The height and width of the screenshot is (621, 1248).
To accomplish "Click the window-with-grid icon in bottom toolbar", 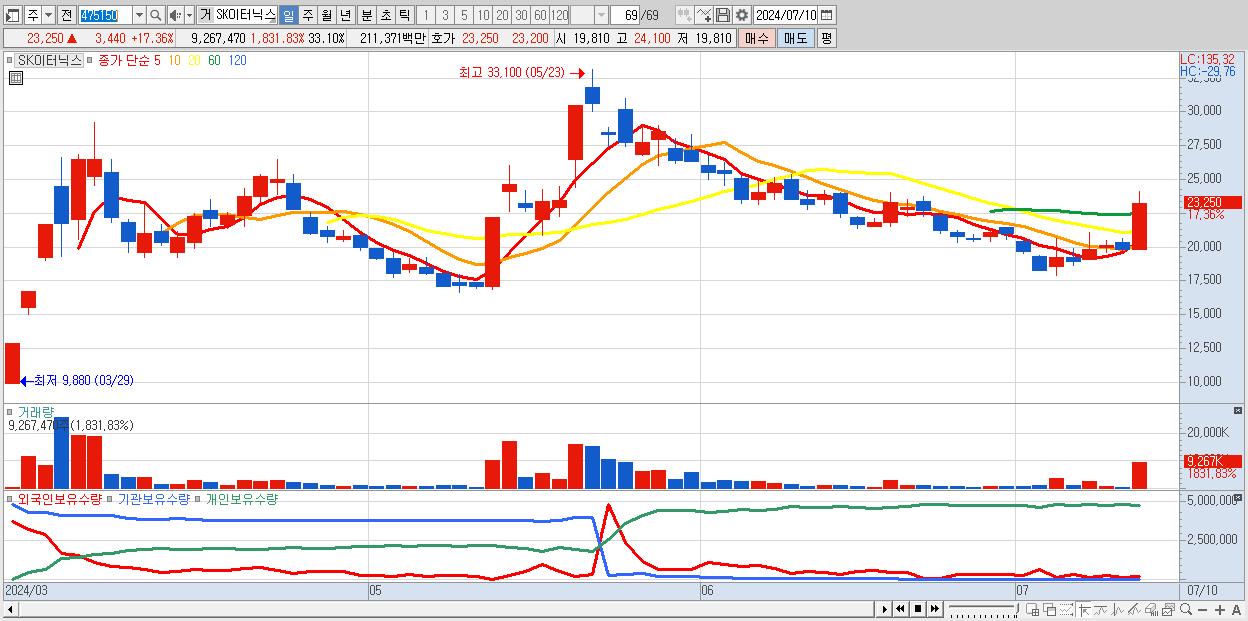I will [x=1033, y=609].
